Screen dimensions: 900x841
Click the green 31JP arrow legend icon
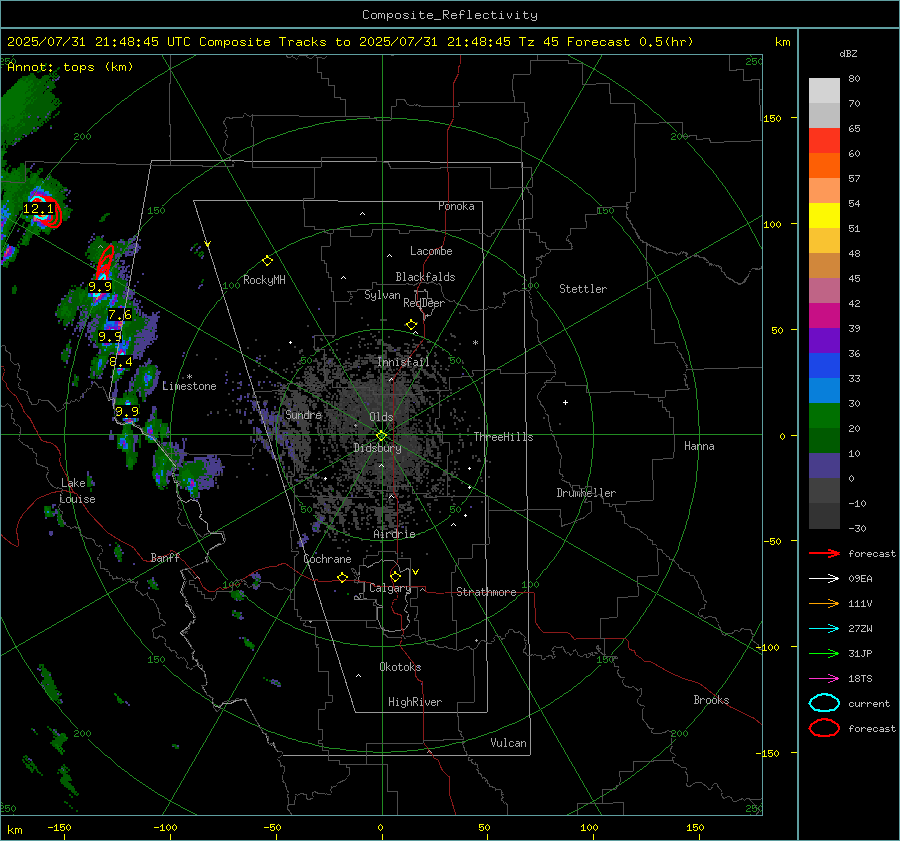click(x=824, y=653)
